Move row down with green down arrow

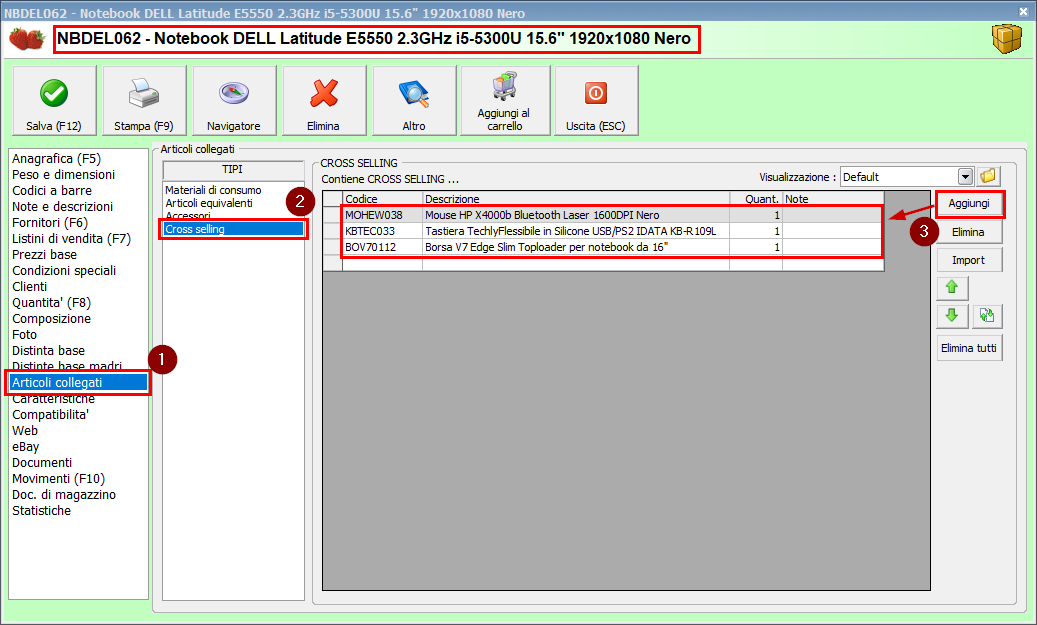(x=952, y=316)
